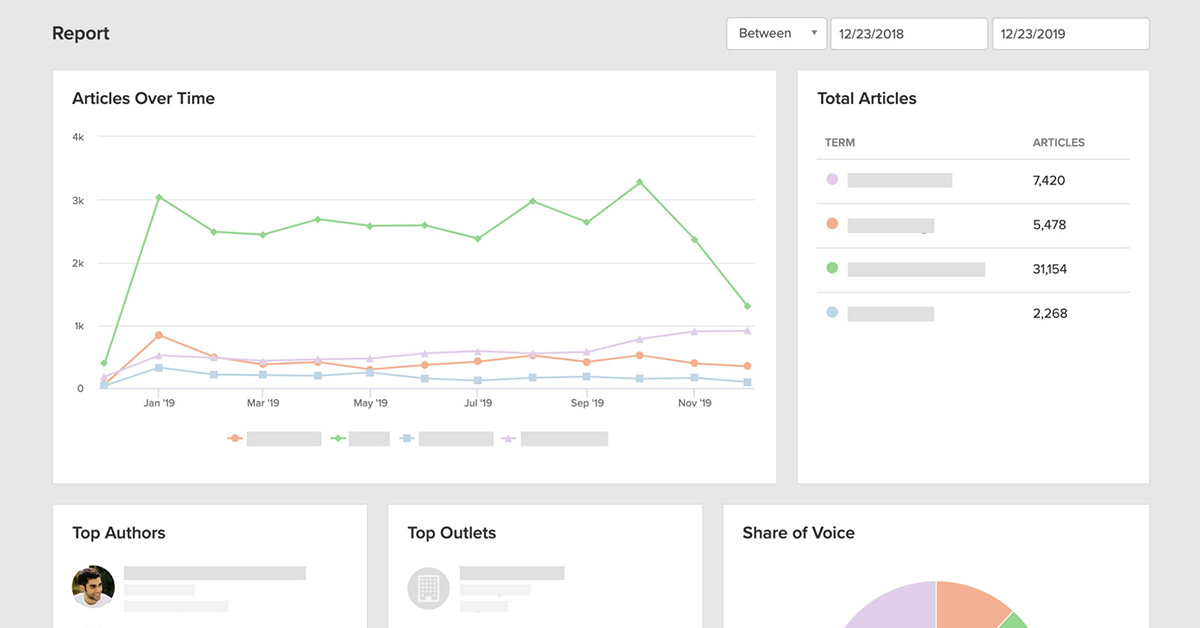Click the orange line data point at Jan '19
Screen dimensions: 1200x628
(x=158, y=335)
